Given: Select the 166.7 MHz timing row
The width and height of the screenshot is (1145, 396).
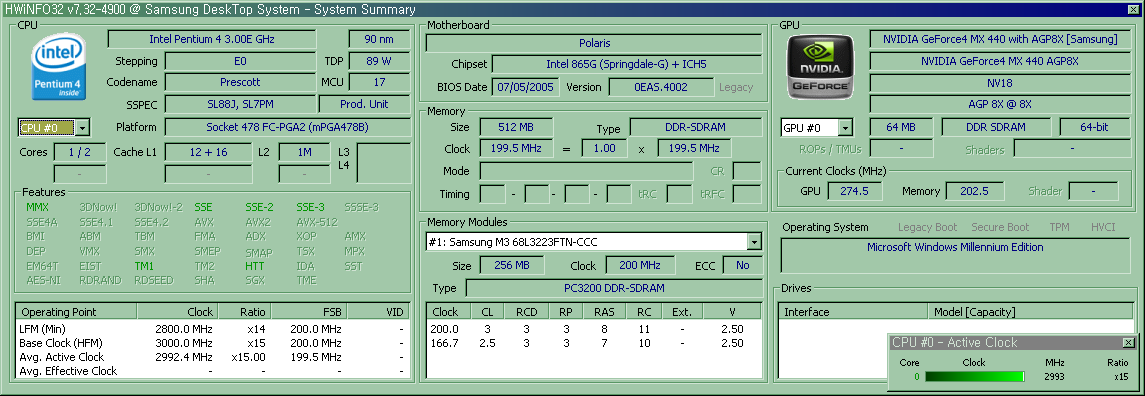Looking at the screenshot, I should click(x=594, y=343).
